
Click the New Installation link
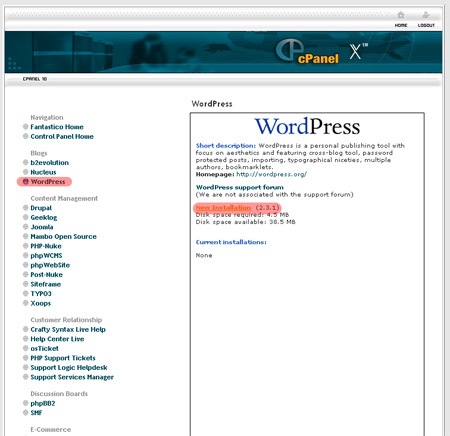223,208
